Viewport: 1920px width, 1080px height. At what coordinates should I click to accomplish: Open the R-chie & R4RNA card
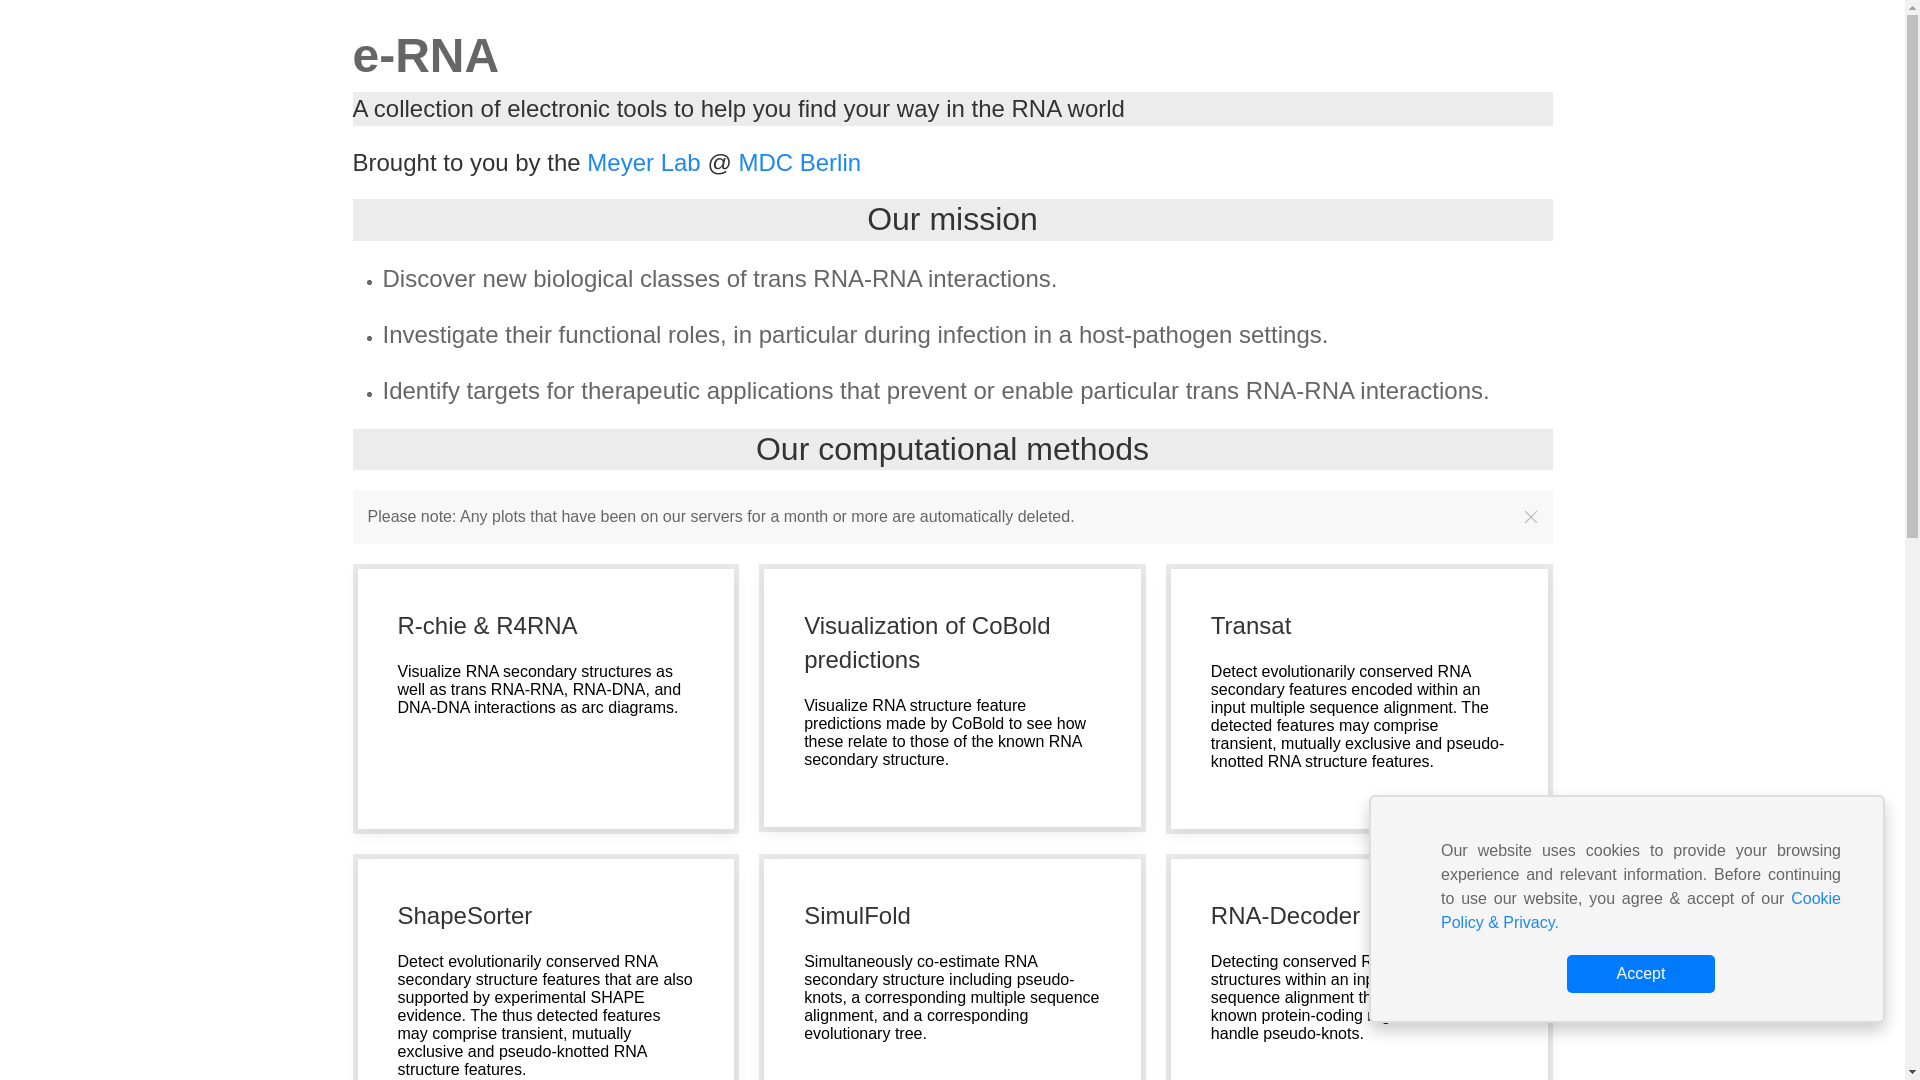(x=545, y=698)
